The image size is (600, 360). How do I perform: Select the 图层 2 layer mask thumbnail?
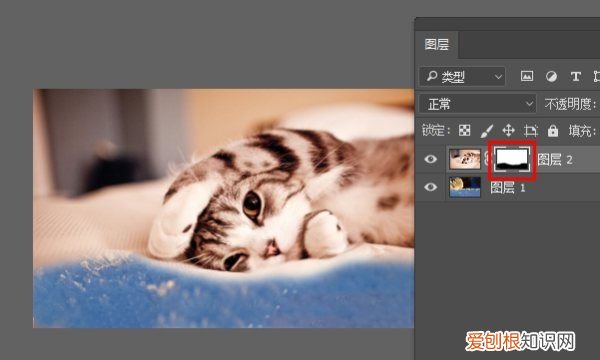pos(512,160)
